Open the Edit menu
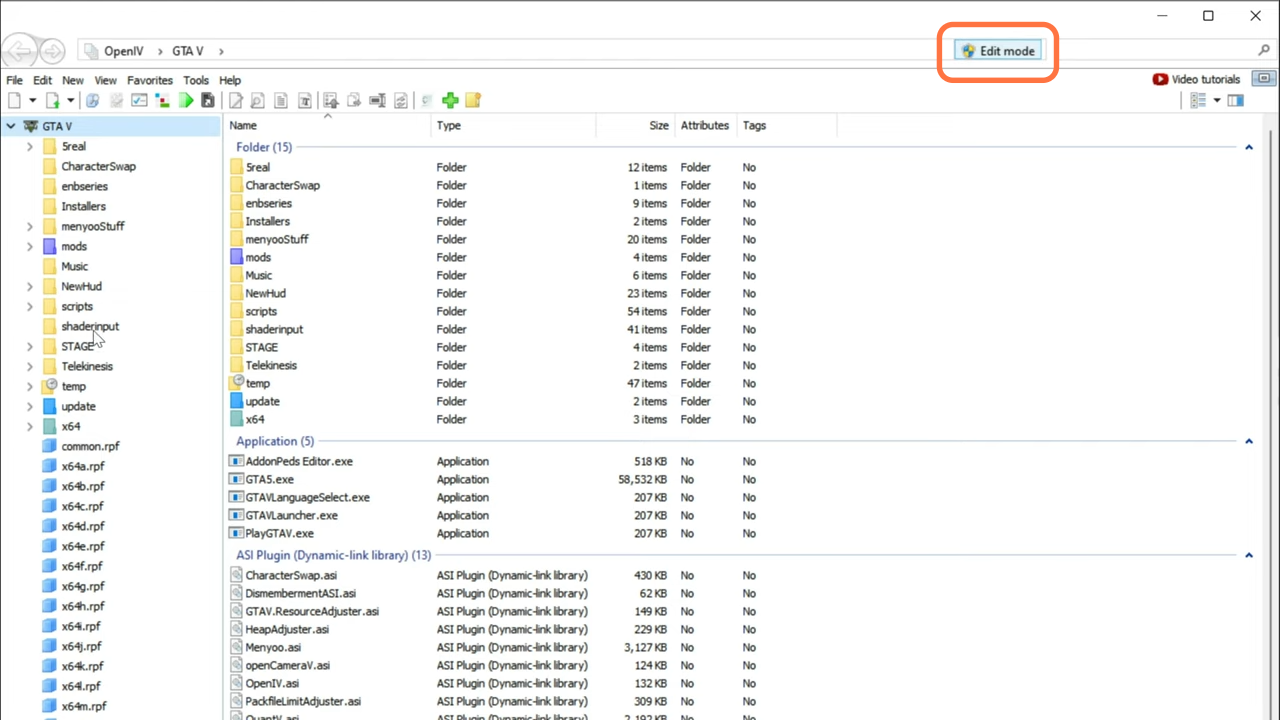This screenshot has height=720, width=1280. point(42,80)
